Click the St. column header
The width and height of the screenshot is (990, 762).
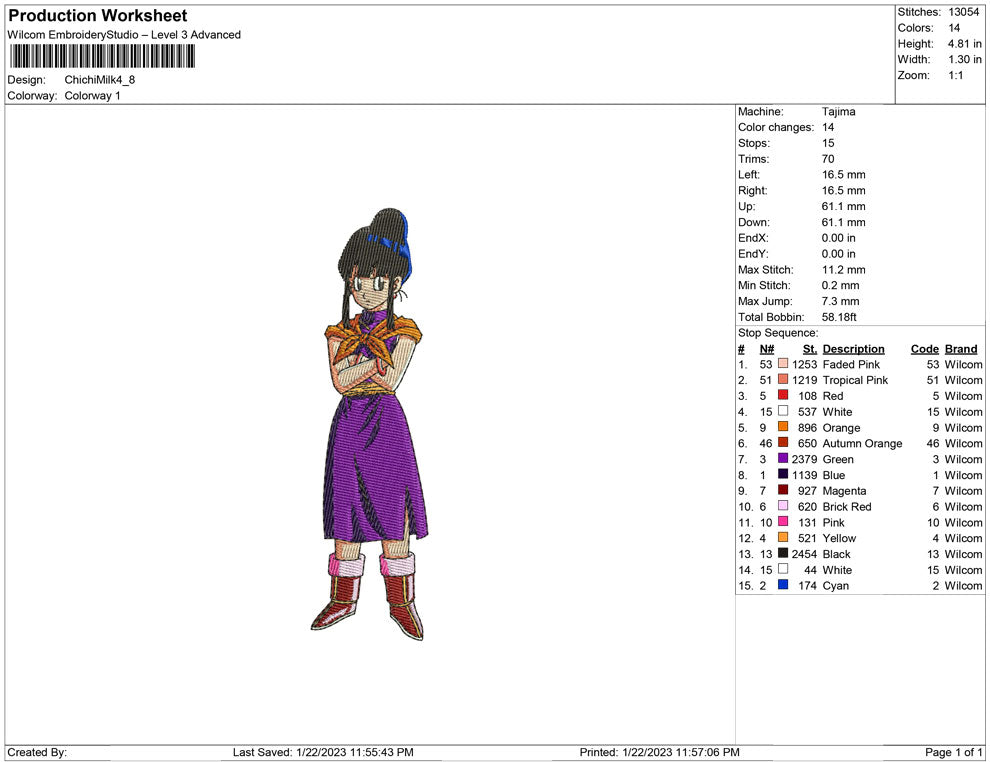[810, 349]
